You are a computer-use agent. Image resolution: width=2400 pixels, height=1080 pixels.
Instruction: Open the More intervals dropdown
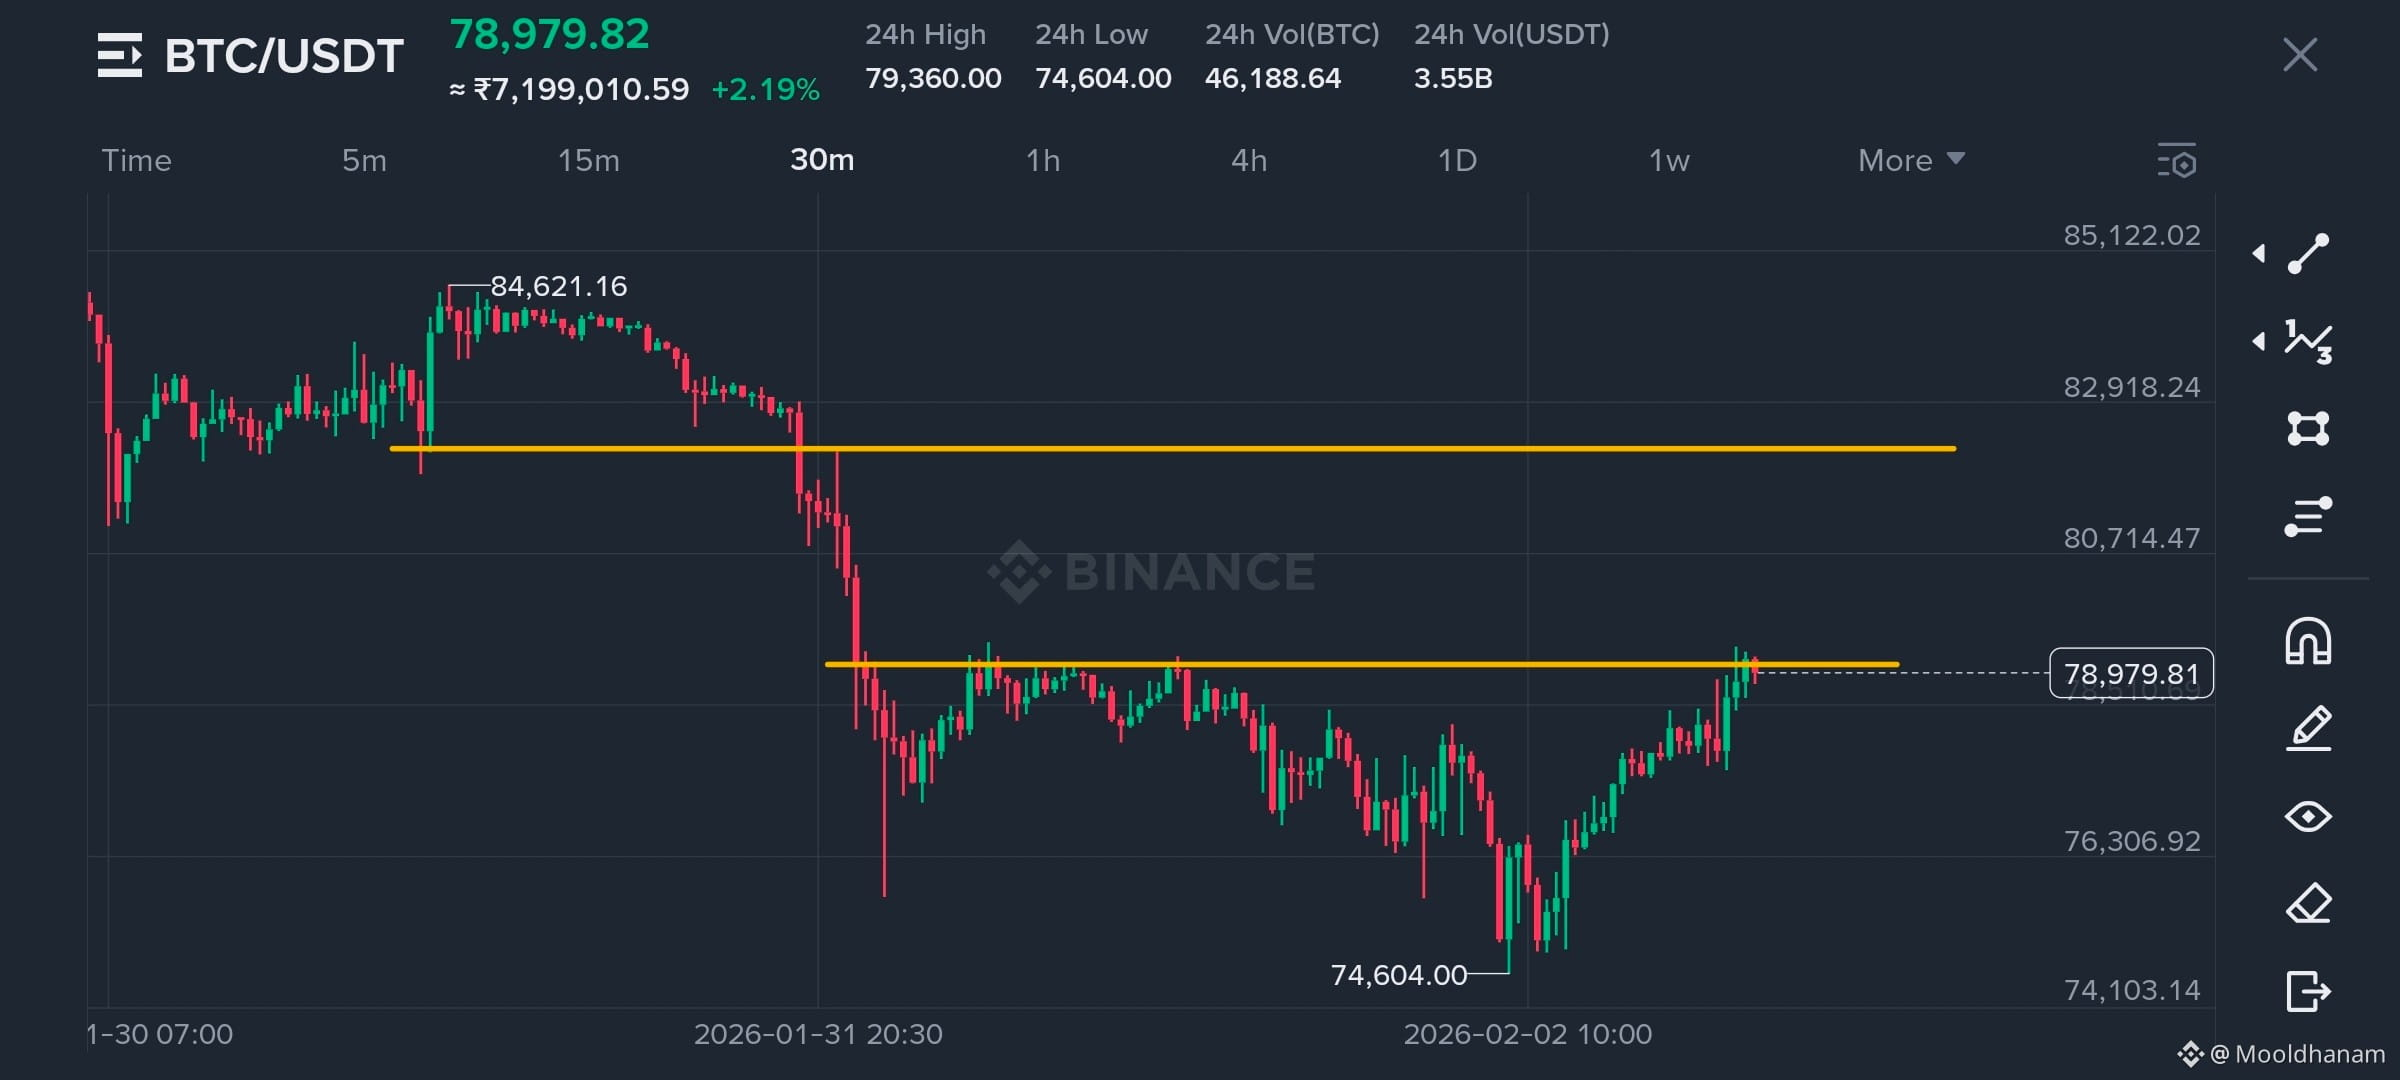point(1911,160)
